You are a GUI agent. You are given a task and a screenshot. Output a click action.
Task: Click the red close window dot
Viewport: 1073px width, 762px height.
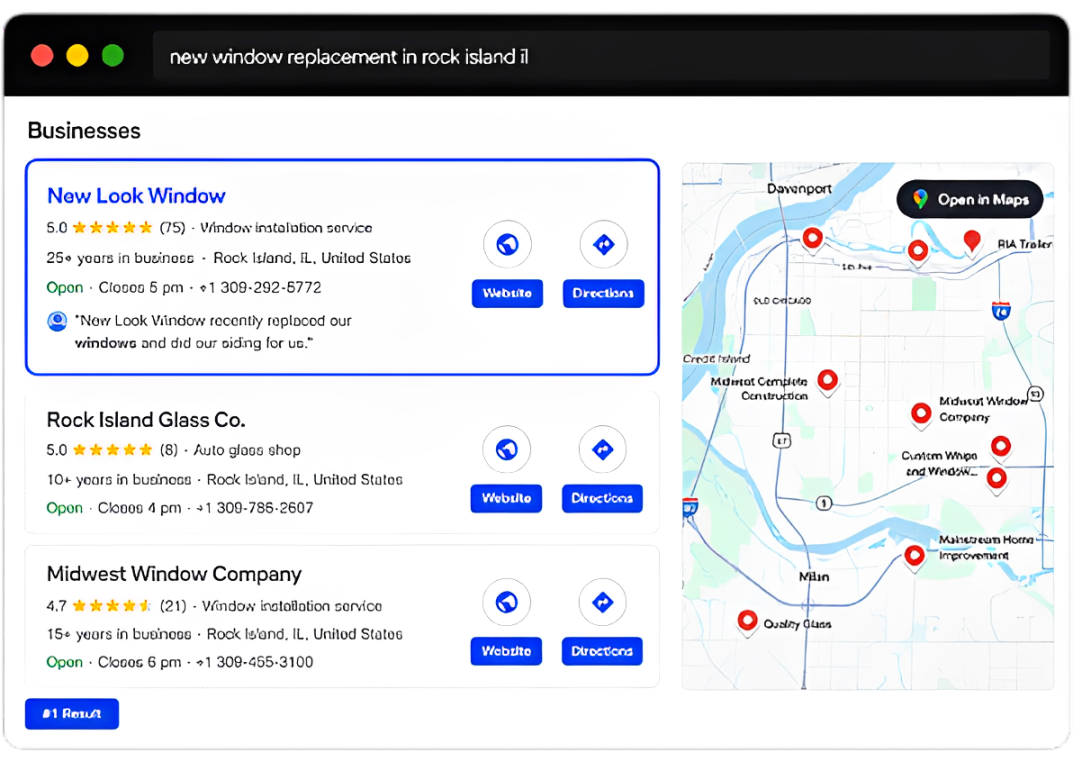[x=42, y=55]
